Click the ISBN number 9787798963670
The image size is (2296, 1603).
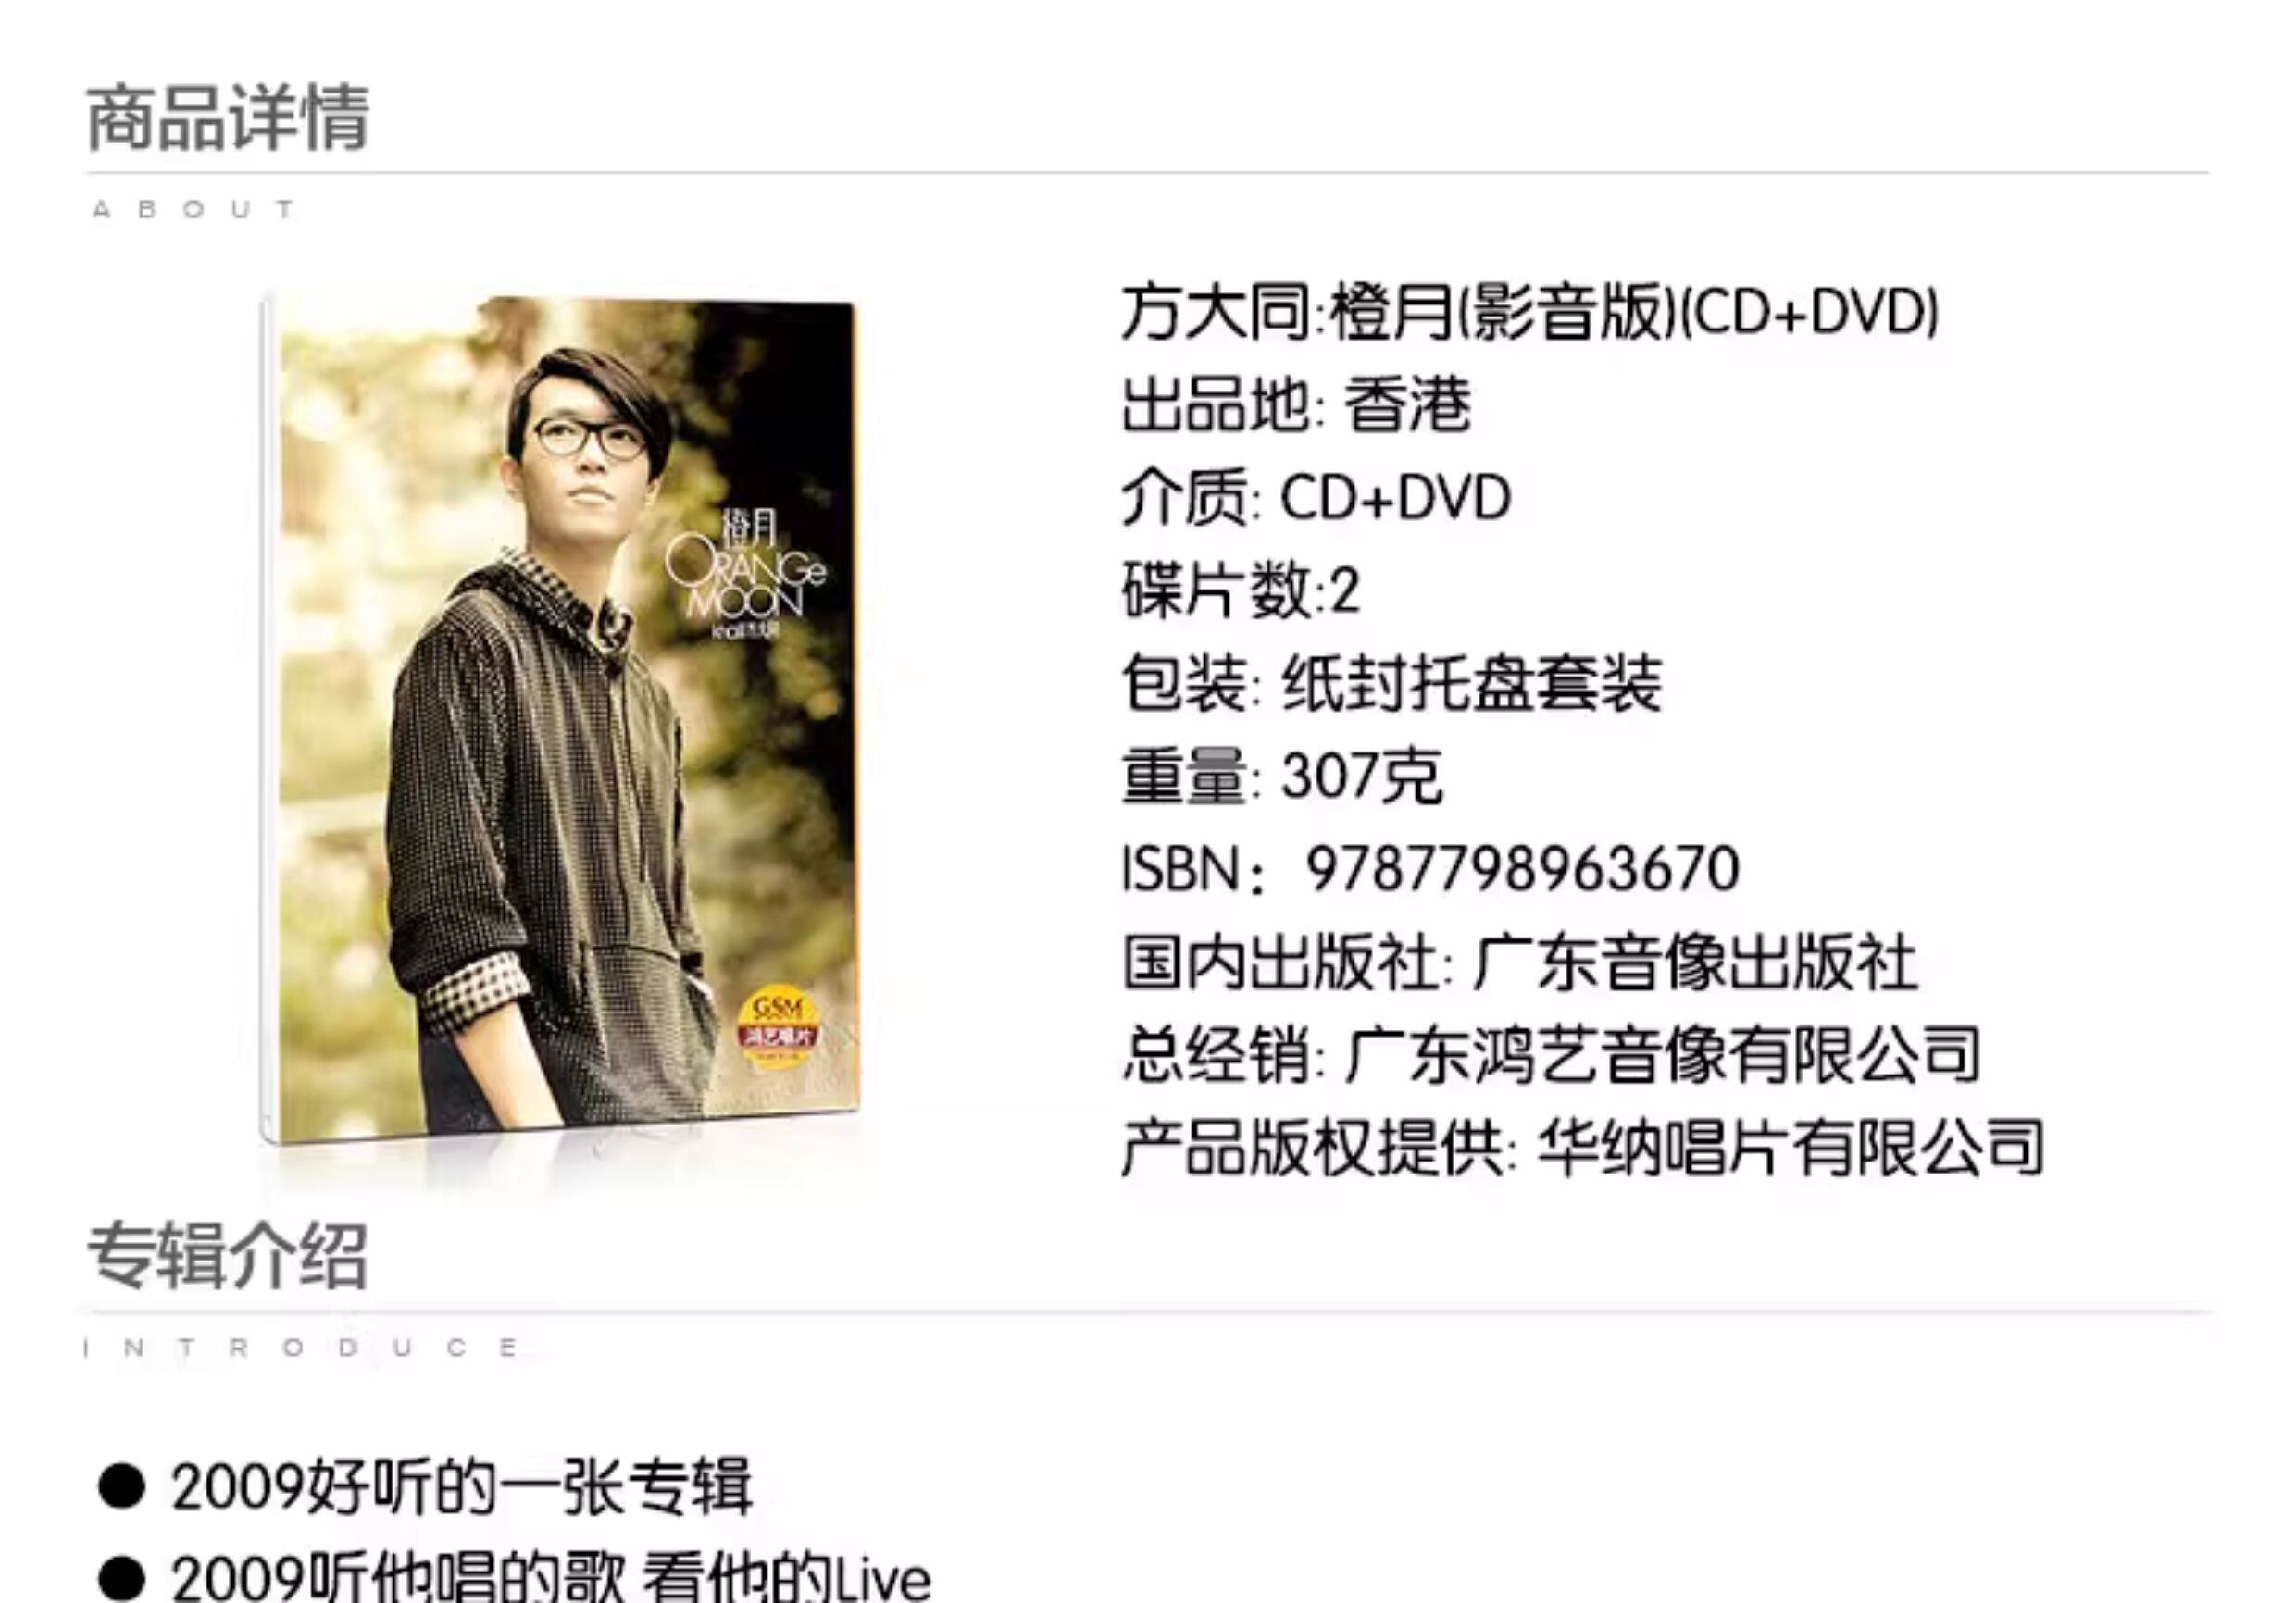[x=1523, y=868]
